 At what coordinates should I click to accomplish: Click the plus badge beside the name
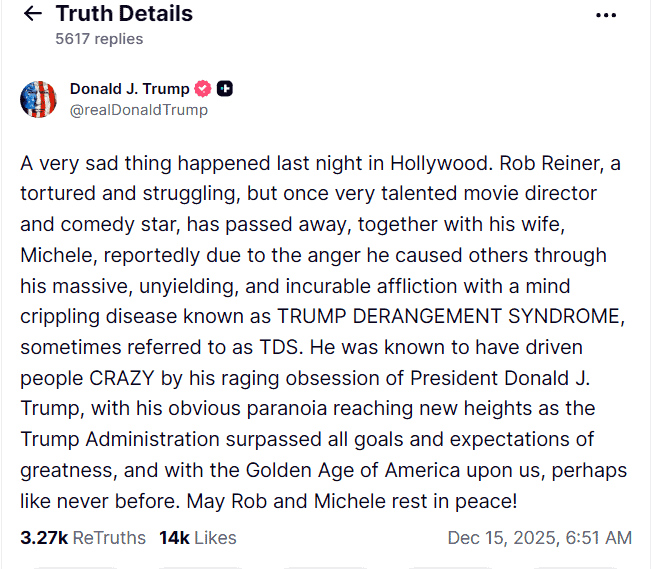click(x=225, y=89)
